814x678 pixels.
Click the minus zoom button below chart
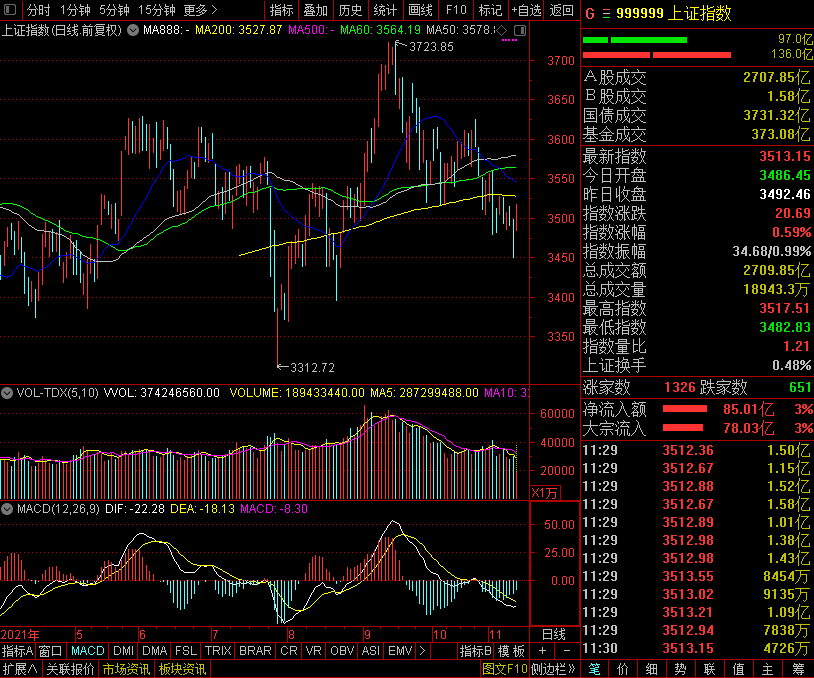point(566,651)
